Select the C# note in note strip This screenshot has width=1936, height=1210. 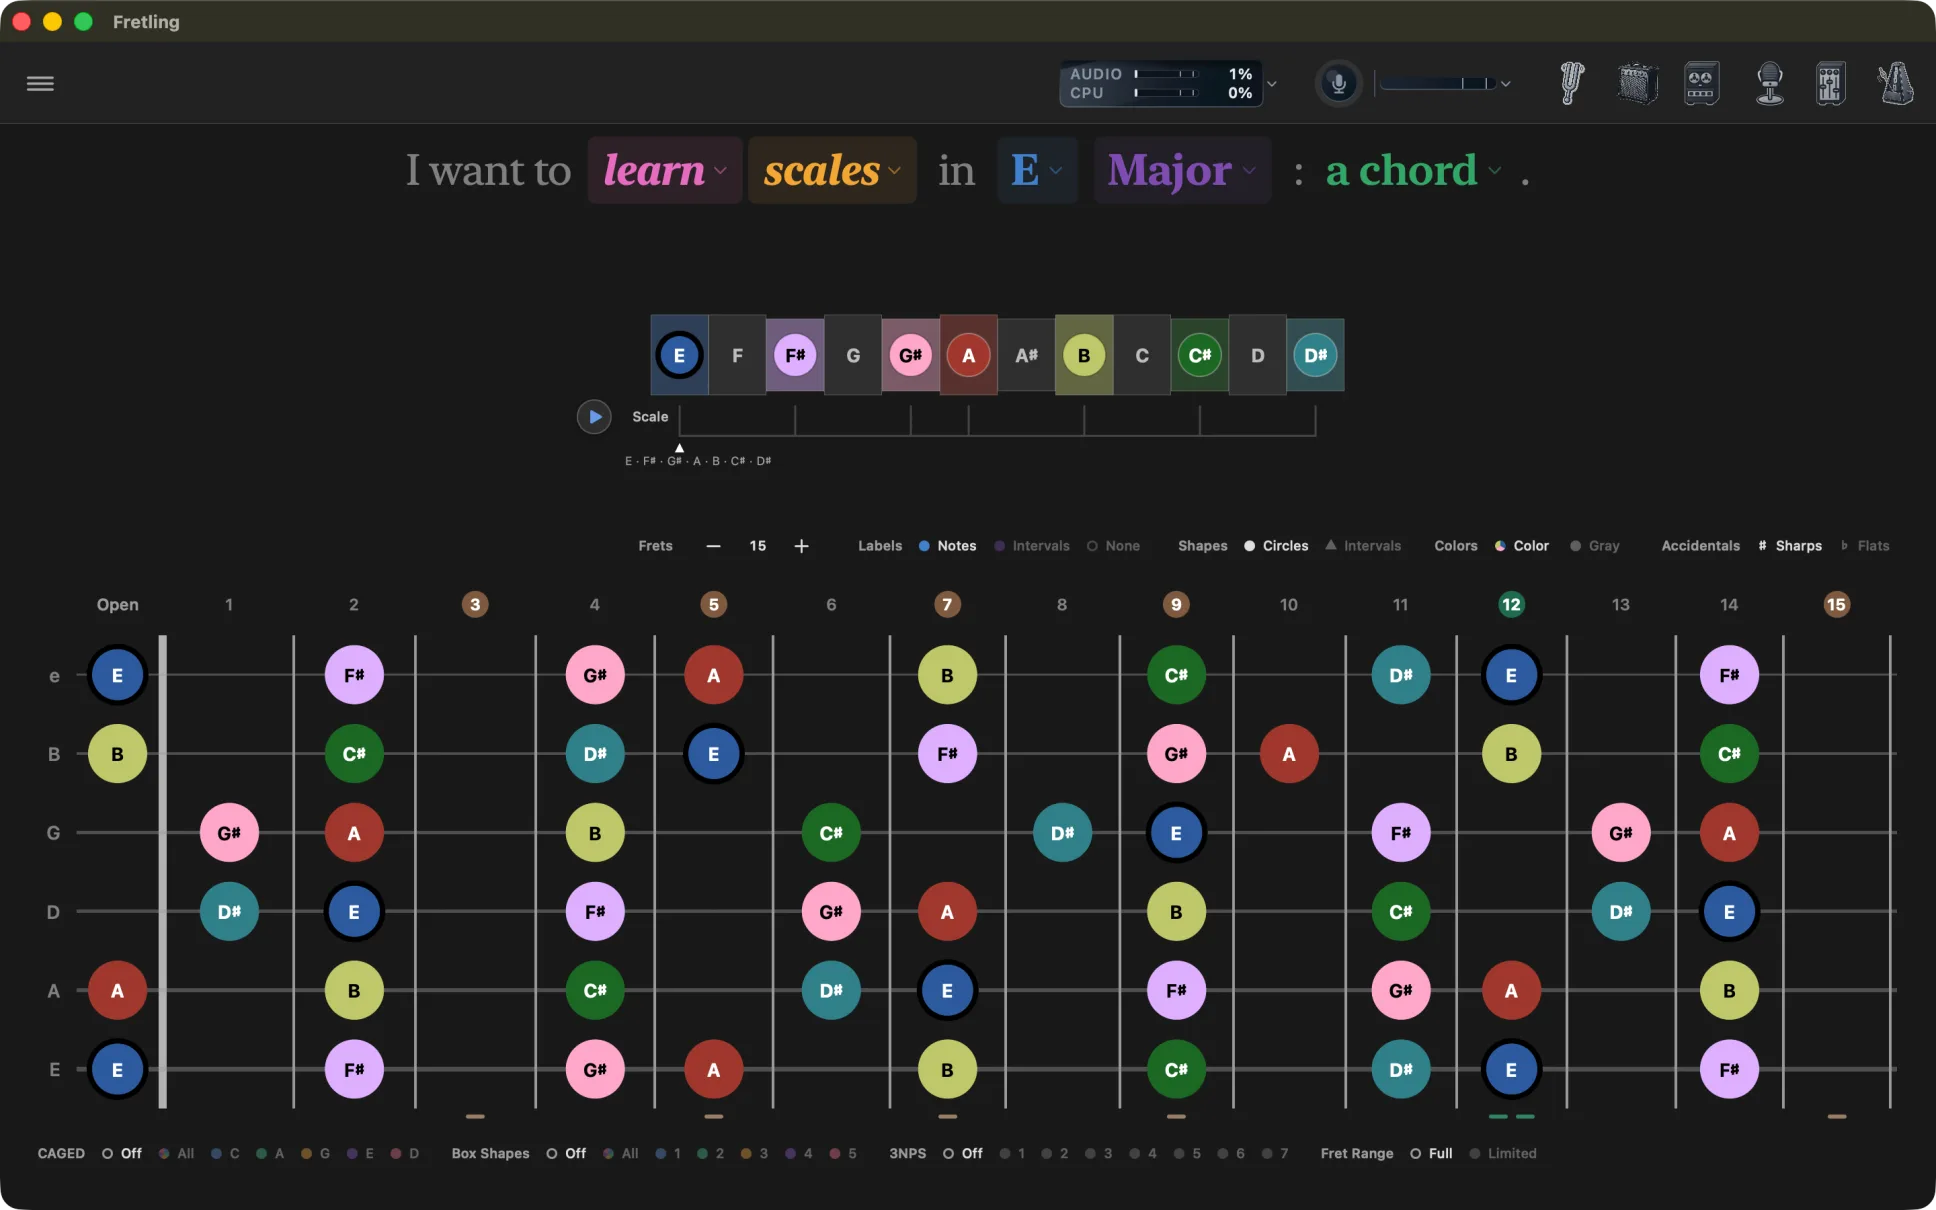[x=1199, y=355]
